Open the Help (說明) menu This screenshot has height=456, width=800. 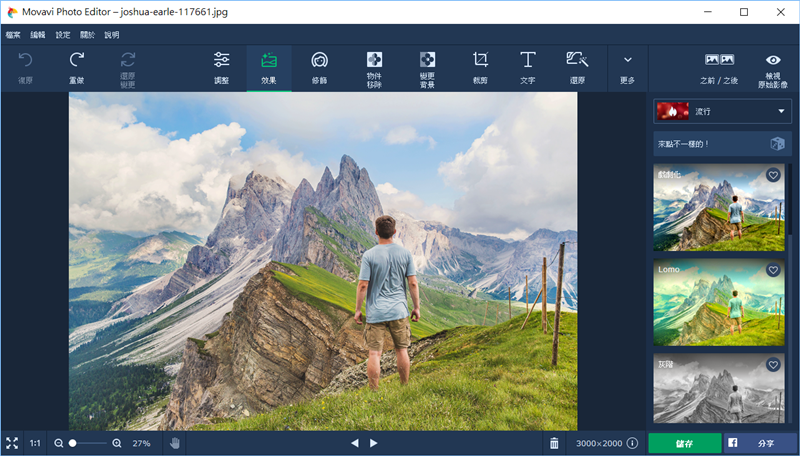112,35
